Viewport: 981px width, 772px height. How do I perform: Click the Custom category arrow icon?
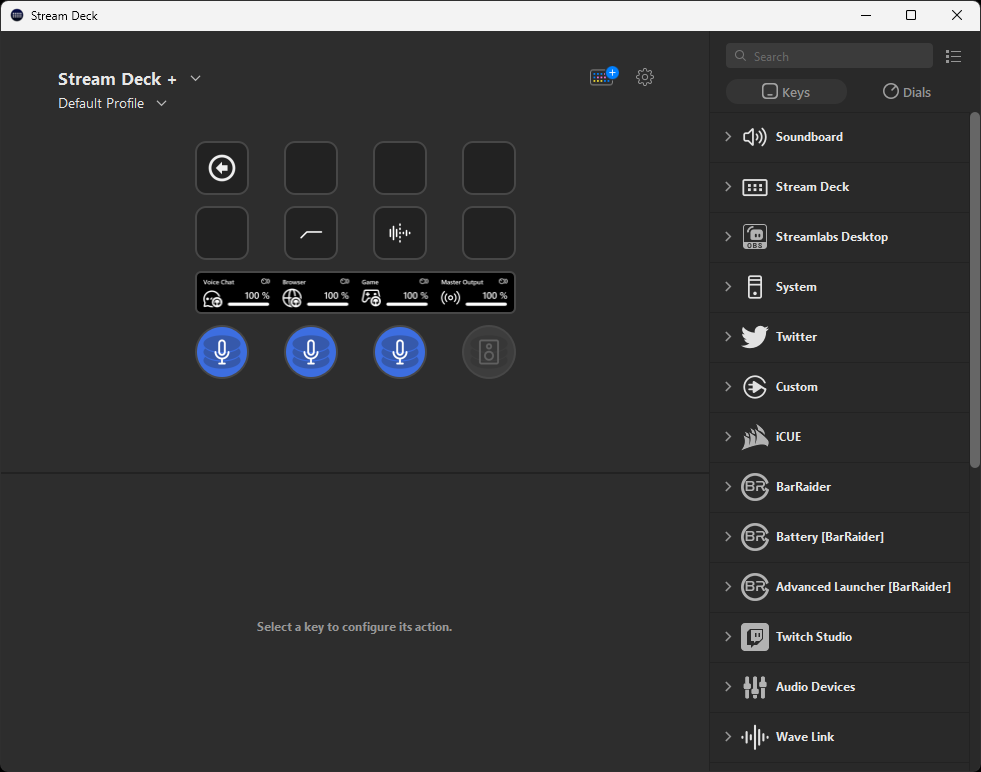755,387
